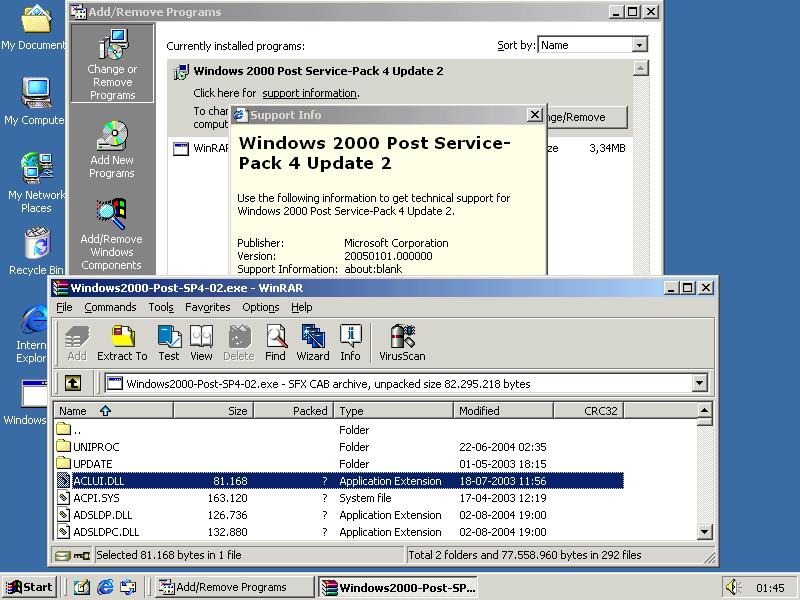Launch Internet Explorer from quick launch
This screenshot has height=600, width=800.
tap(105, 587)
